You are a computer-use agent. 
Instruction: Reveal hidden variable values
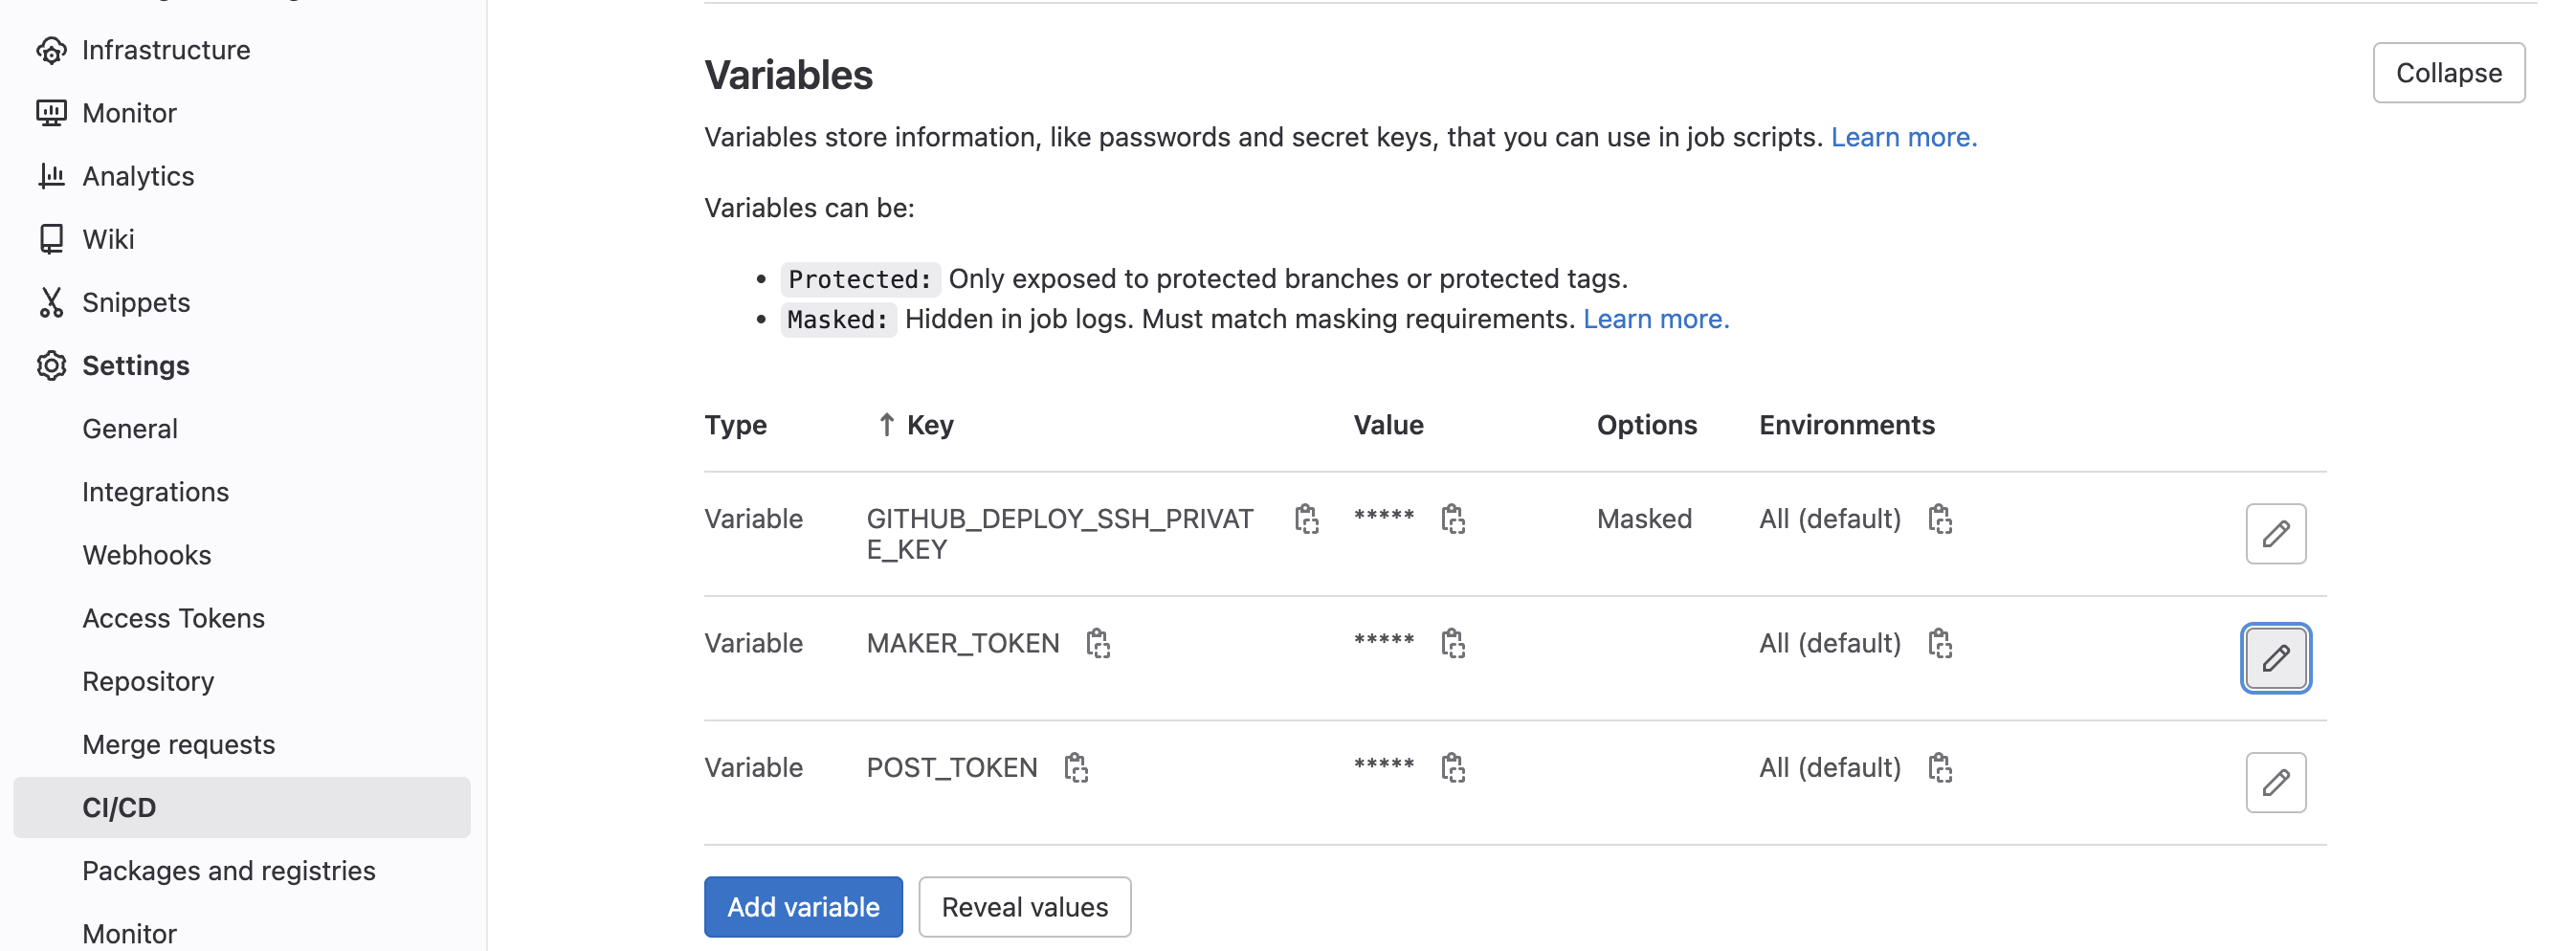click(1024, 907)
